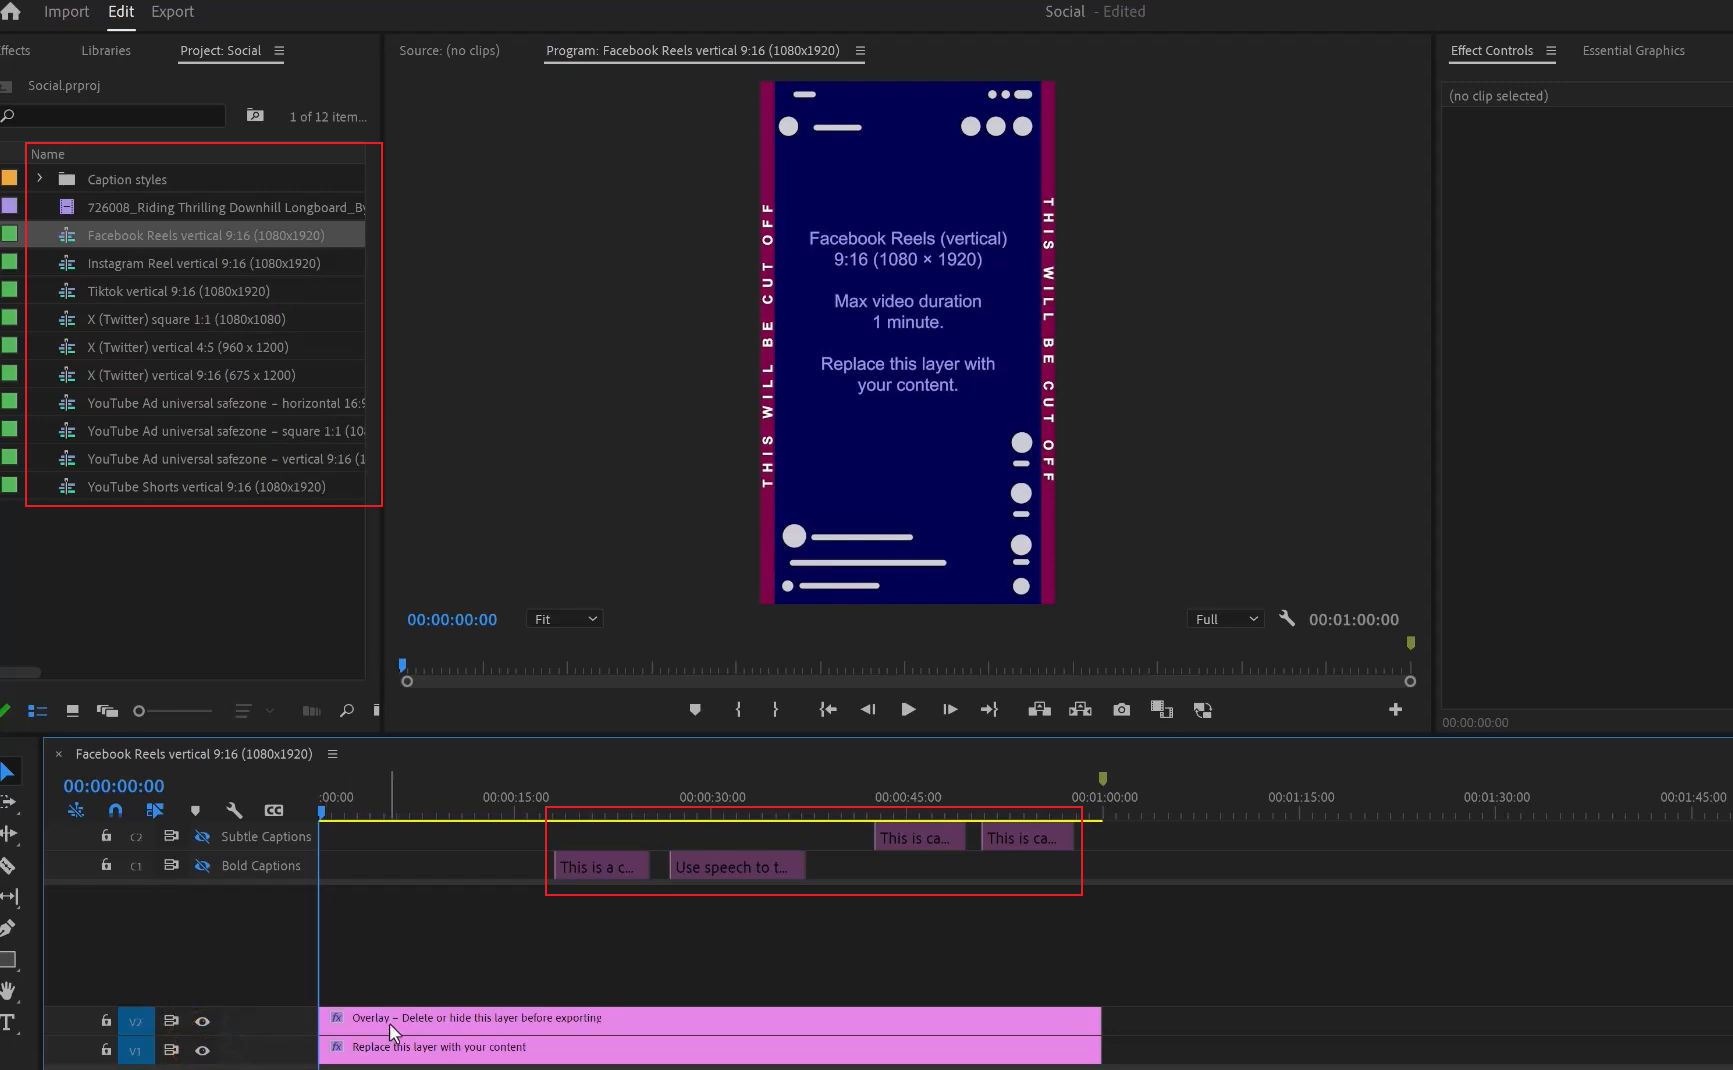Click the CC captions icon in the timeline

(274, 811)
